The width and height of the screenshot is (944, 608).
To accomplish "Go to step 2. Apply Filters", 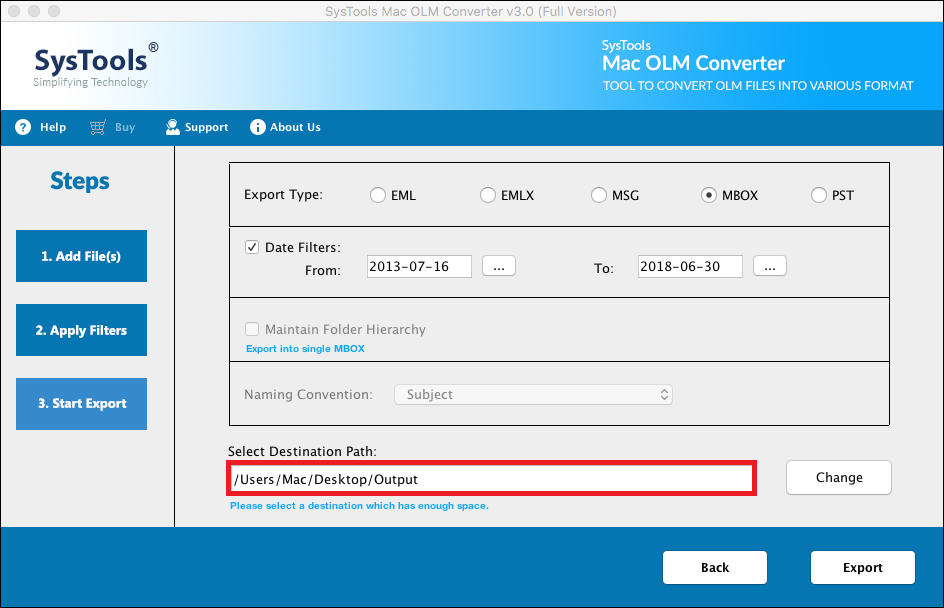I will click(81, 330).
